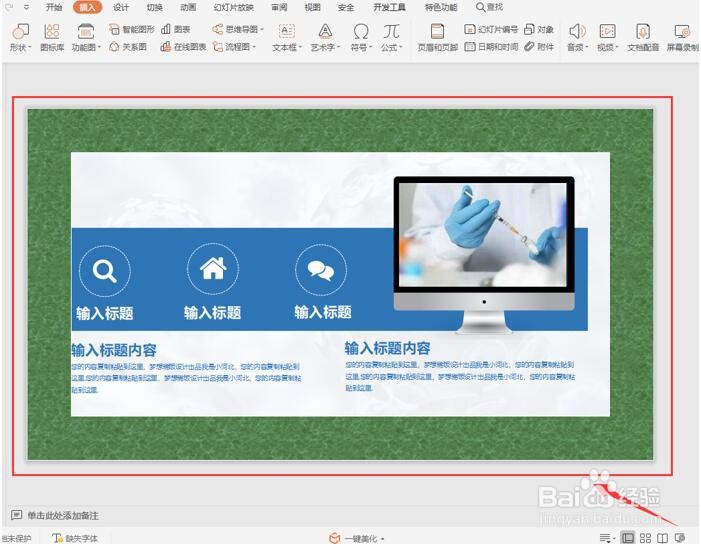Click the paragraph under the right heading
Viewport: 701px width, 544px height.
[460, 376]
